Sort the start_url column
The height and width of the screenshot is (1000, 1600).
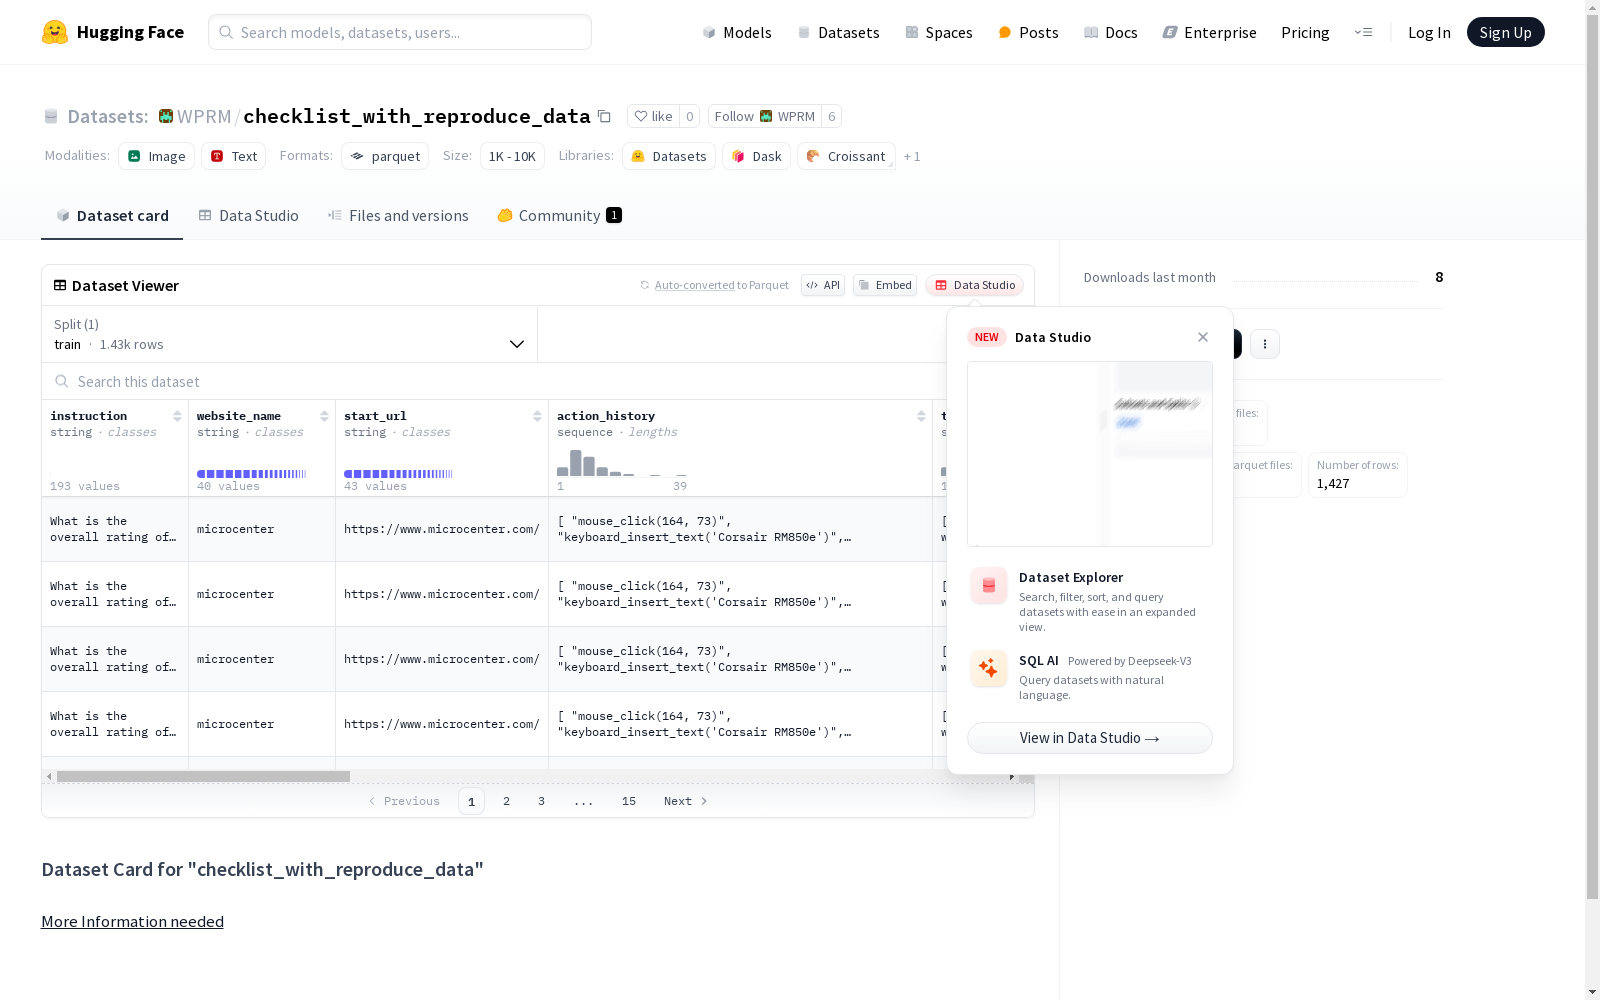[537, 416]
